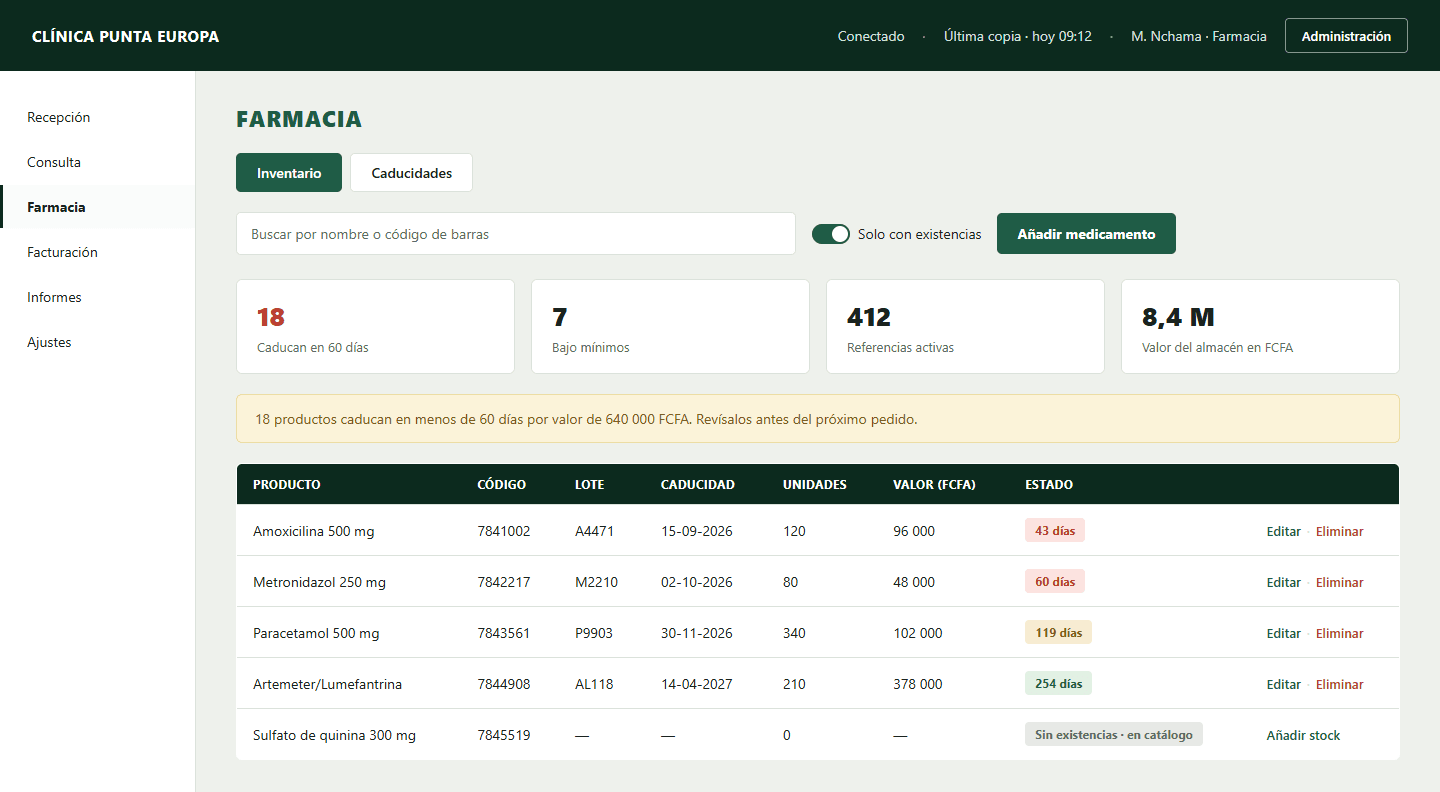
Task: Click 'Última copia · hoy 09:12' in the header
Action: 1017,36
